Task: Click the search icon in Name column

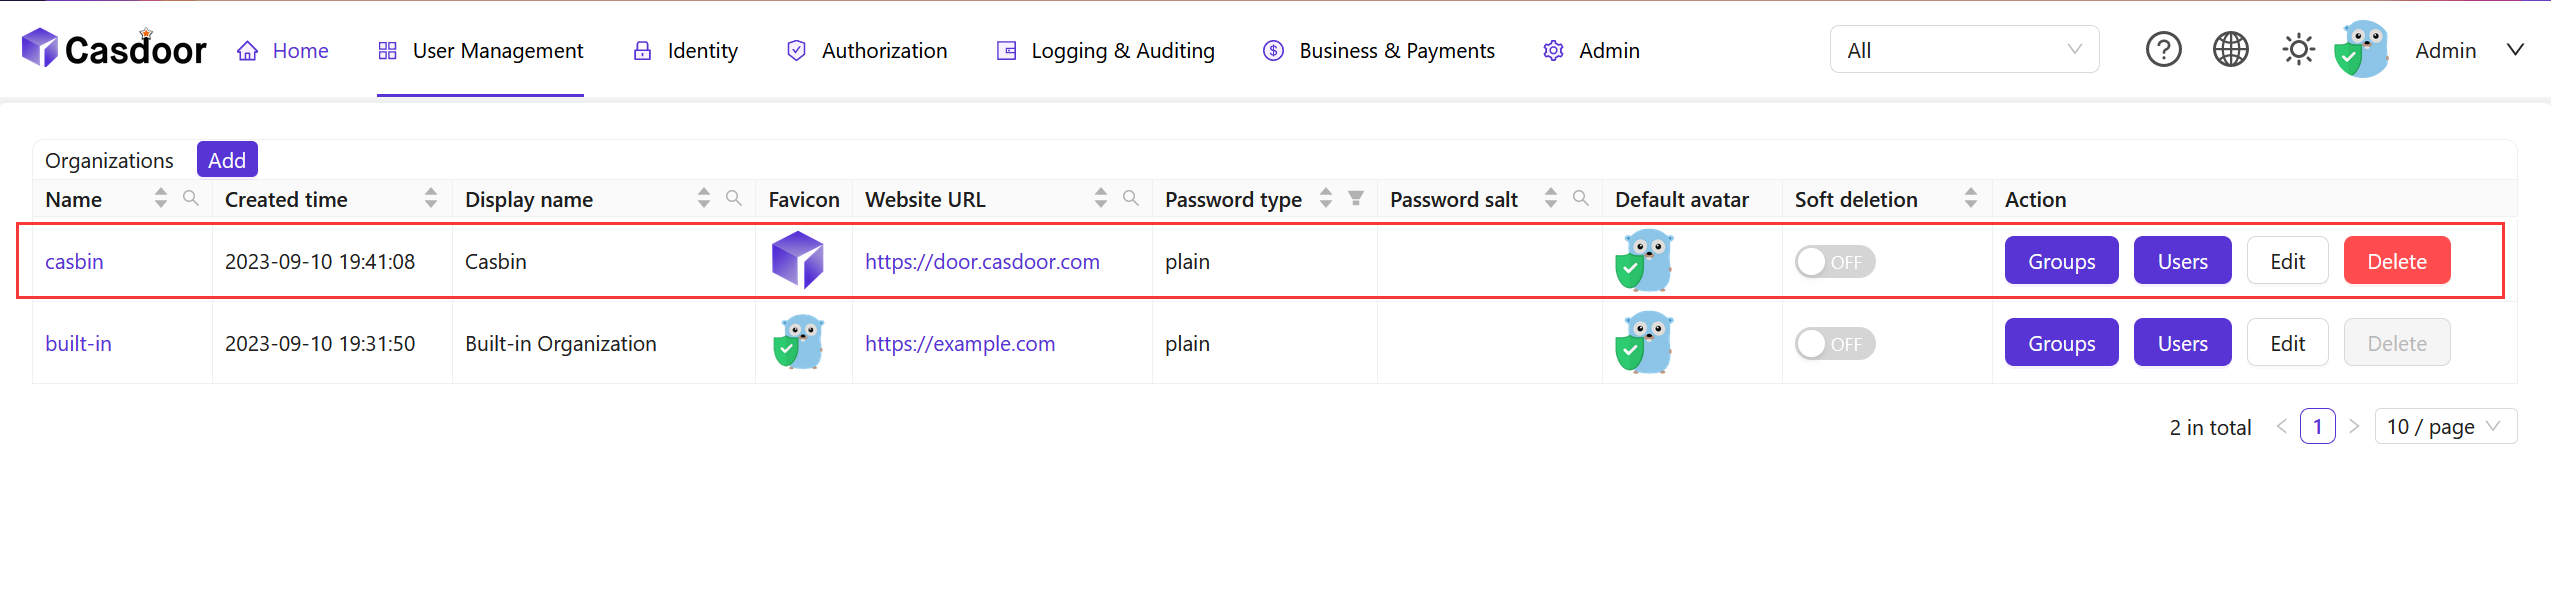Action: point(191,198)
